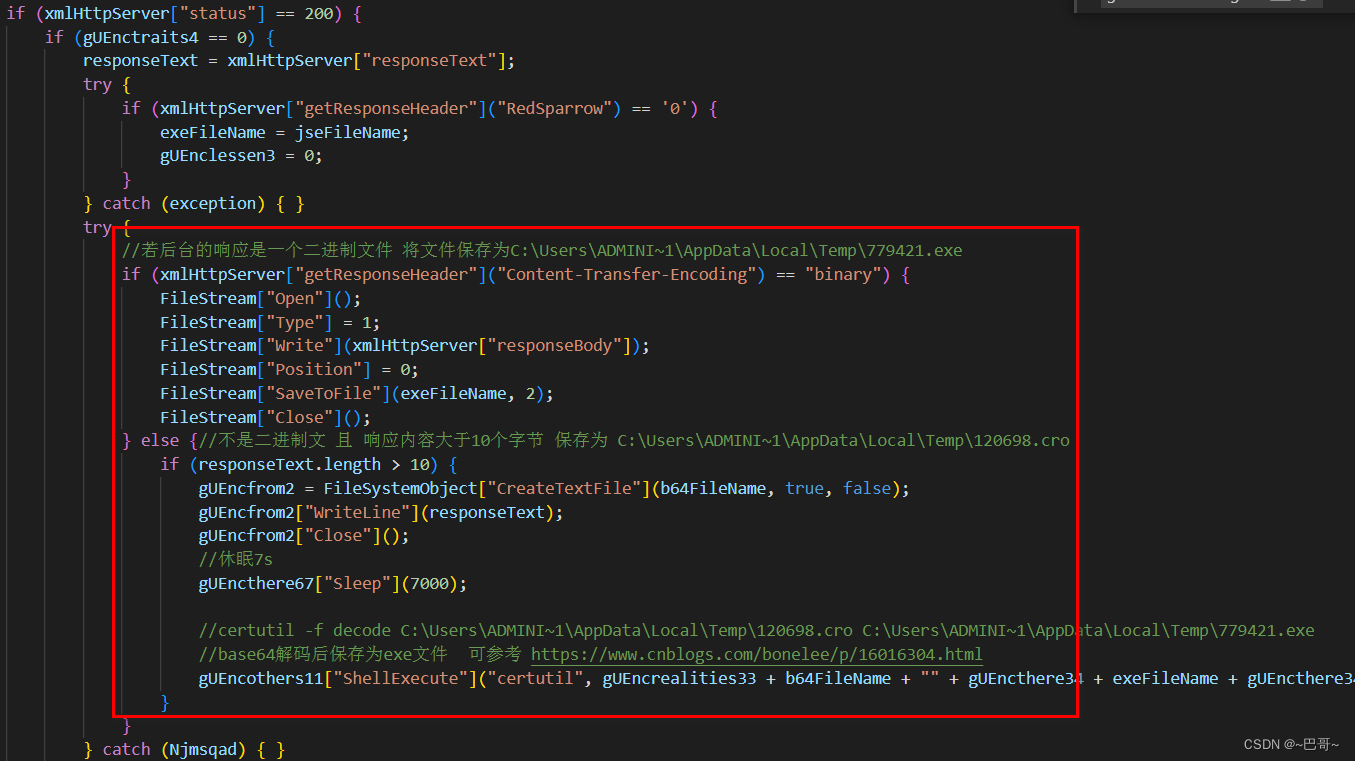Click the comment mentioning 779421.exe binary save
This screenshot has height=761, width=1355.
[542, 250]
